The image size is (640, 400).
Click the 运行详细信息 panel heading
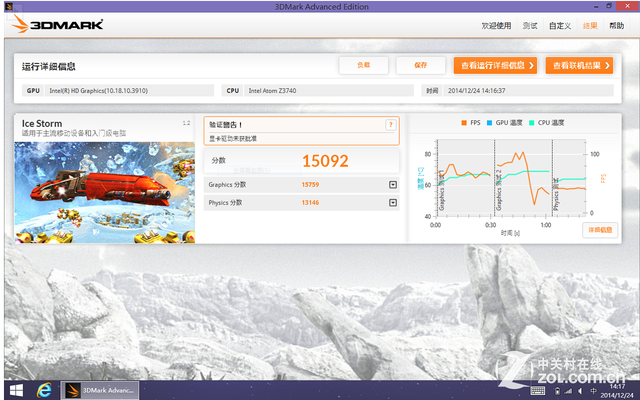(49, 67)
